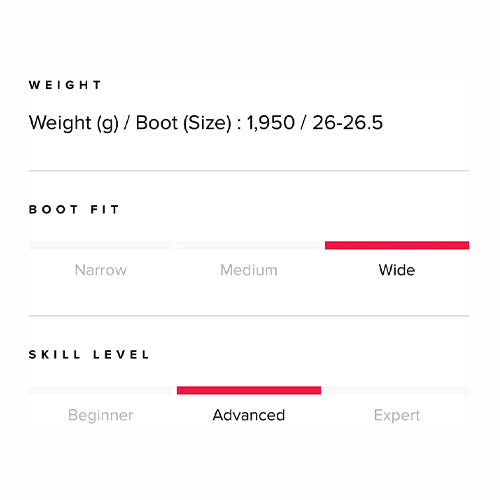500x500 pixels.
Task: Choose the Medium boot fit label
Action: (249, 270)
